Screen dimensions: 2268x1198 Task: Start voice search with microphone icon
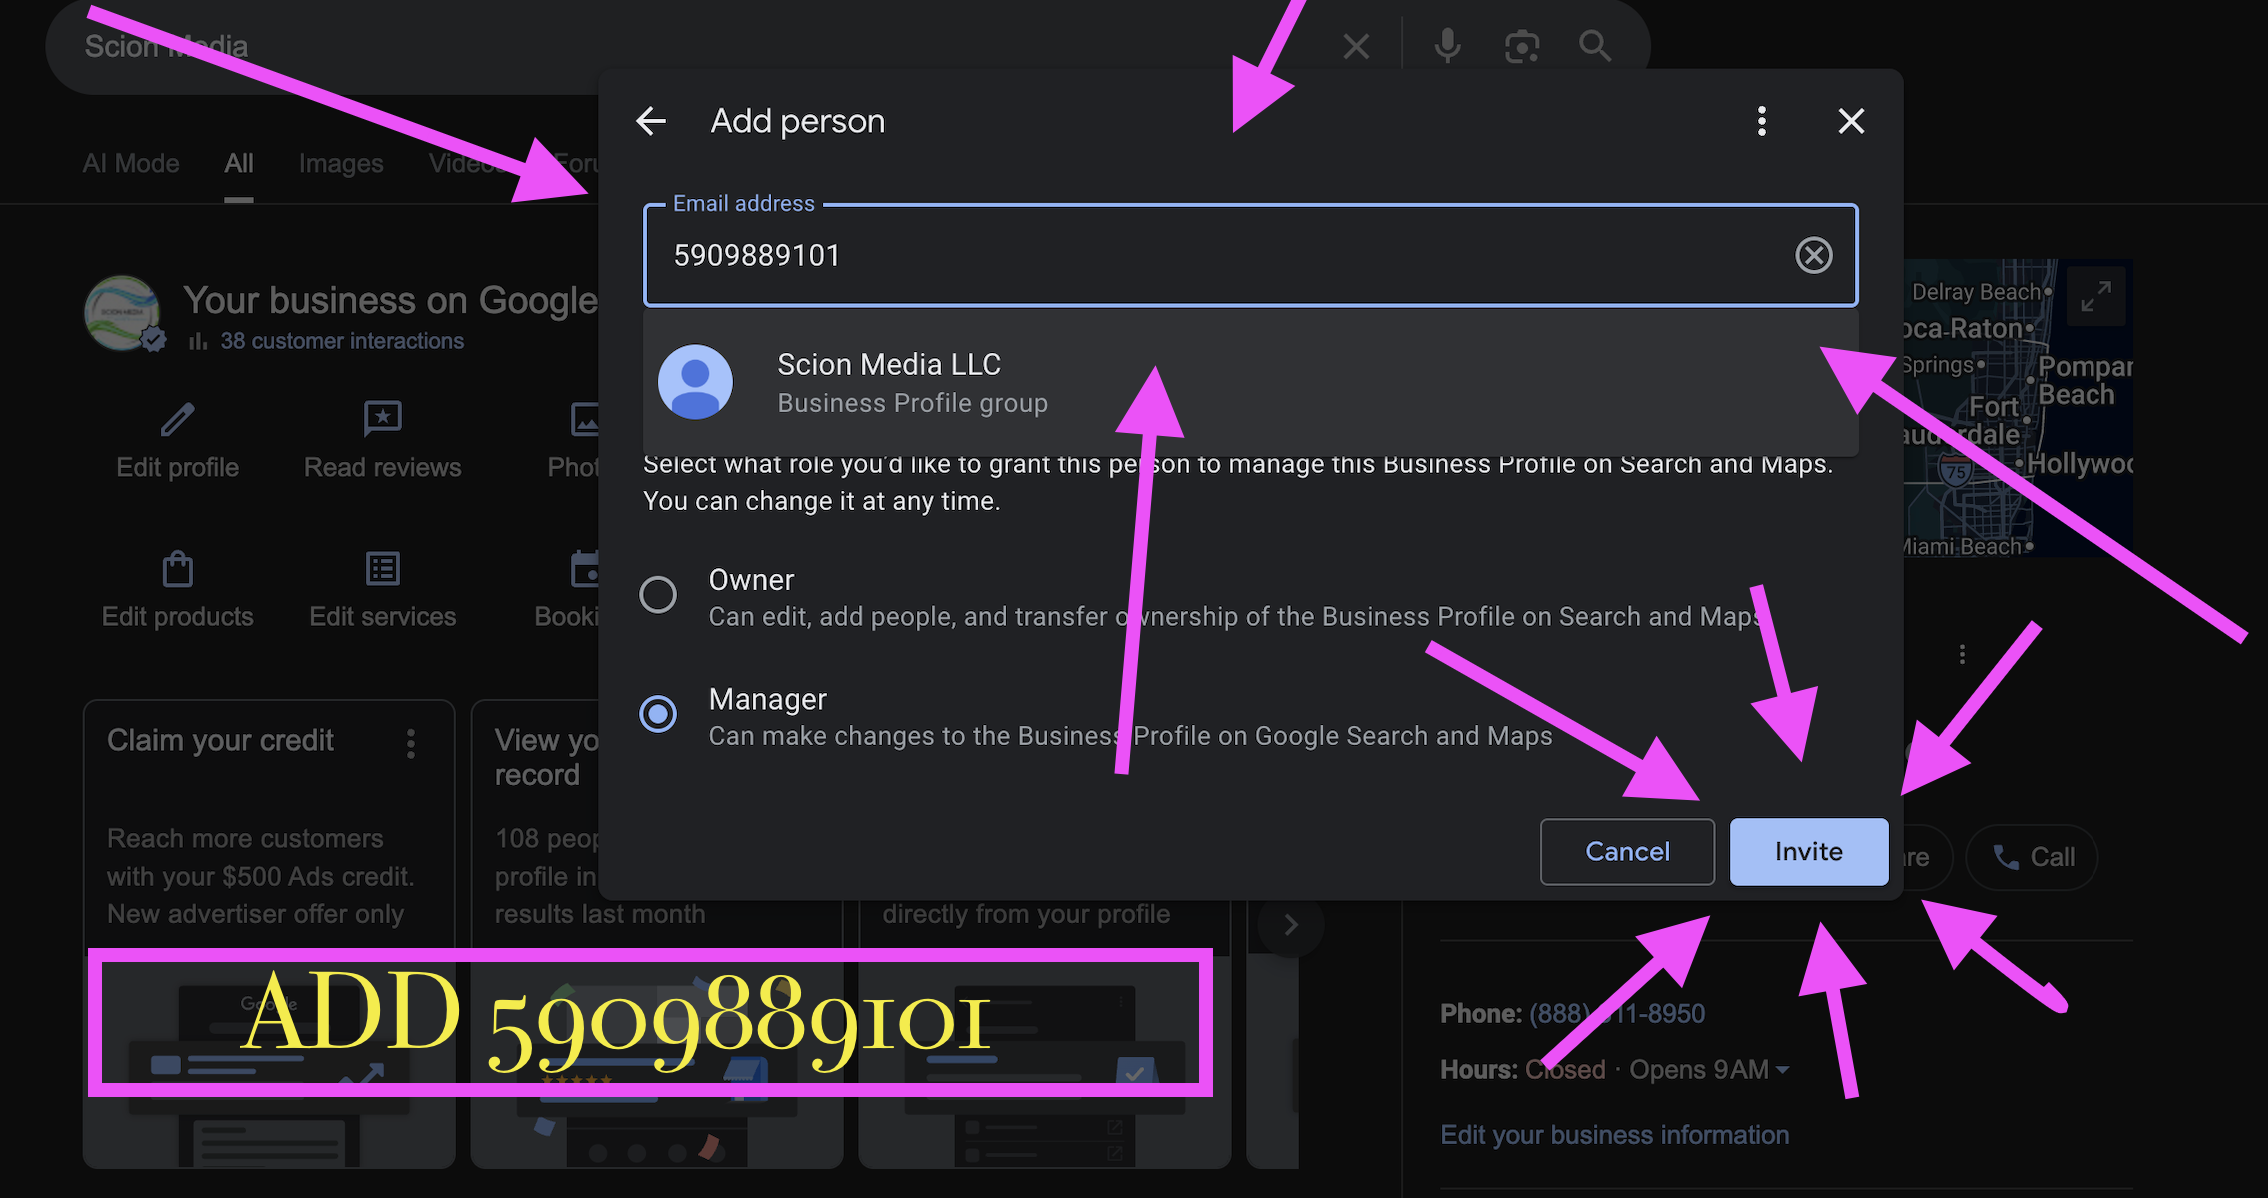(x=1447, y=46)
